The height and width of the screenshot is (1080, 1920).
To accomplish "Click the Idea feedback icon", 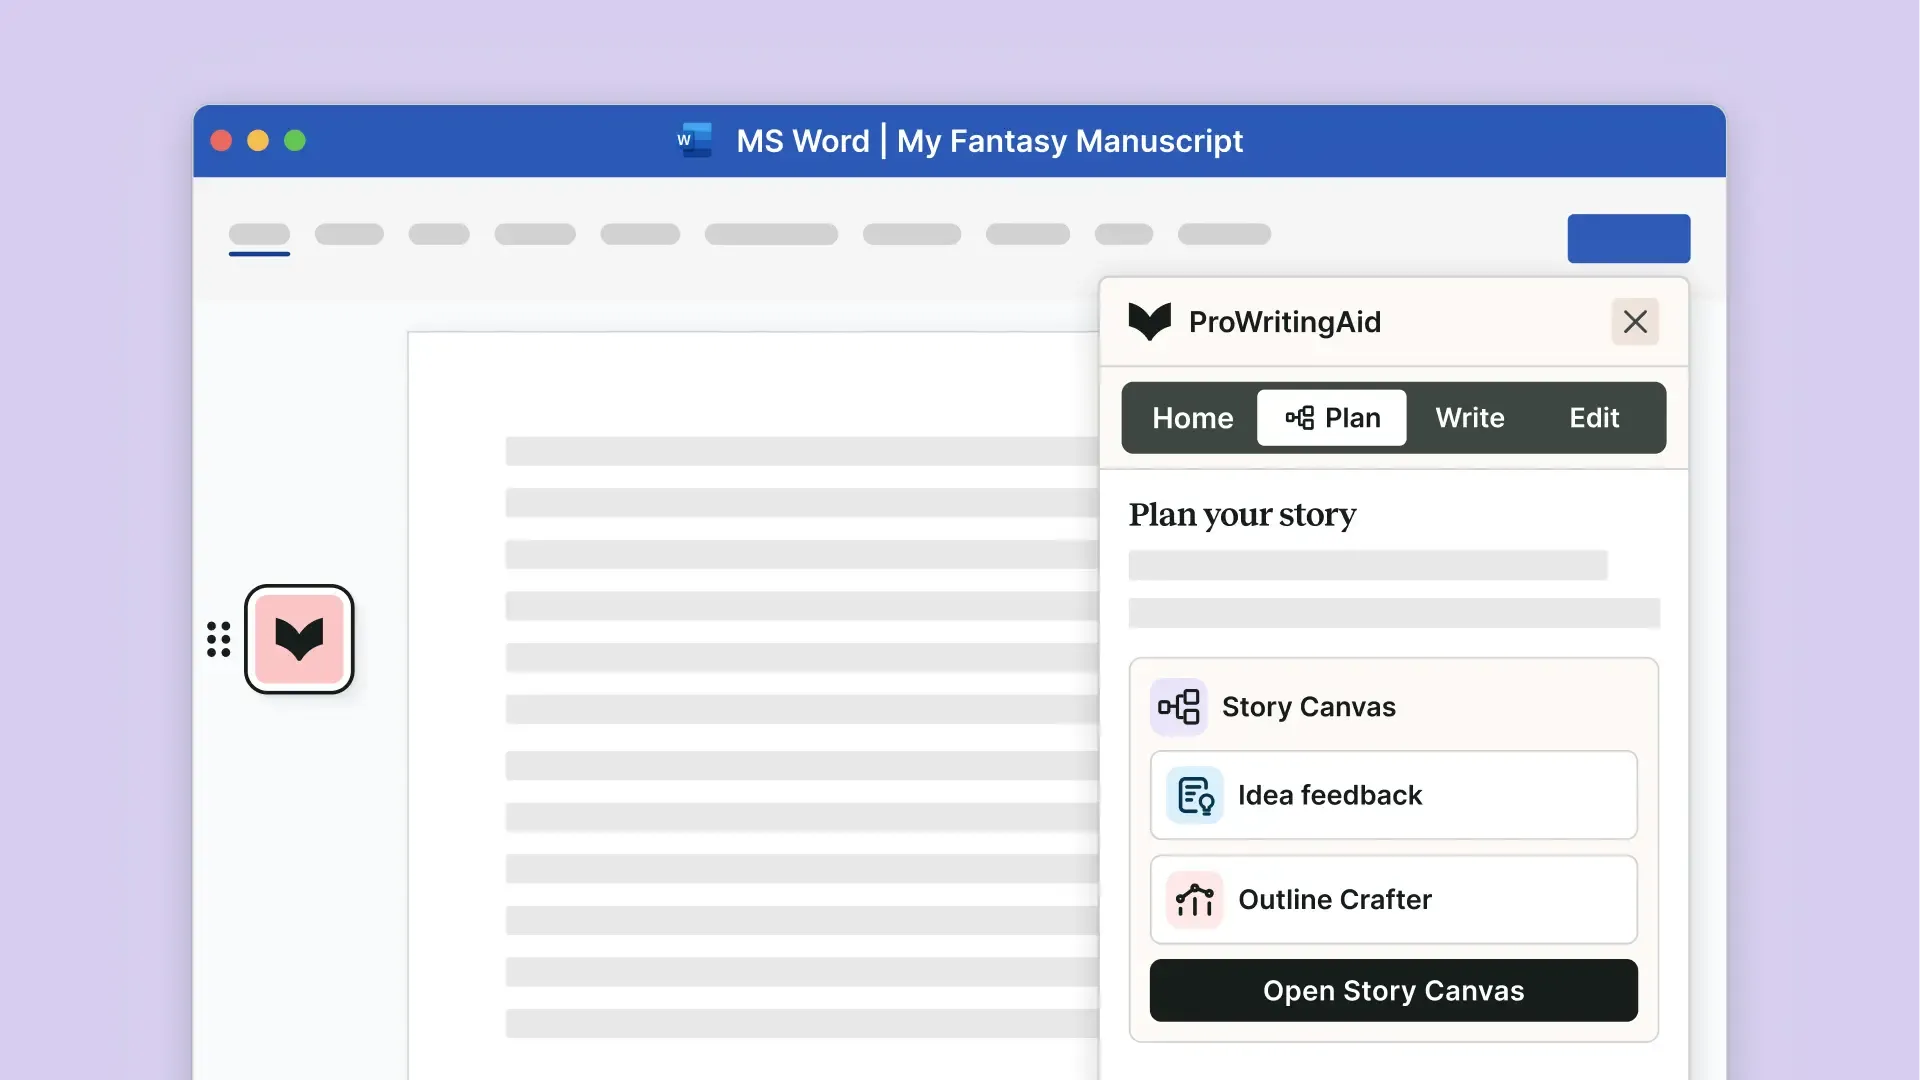I will coord(1195,796).
